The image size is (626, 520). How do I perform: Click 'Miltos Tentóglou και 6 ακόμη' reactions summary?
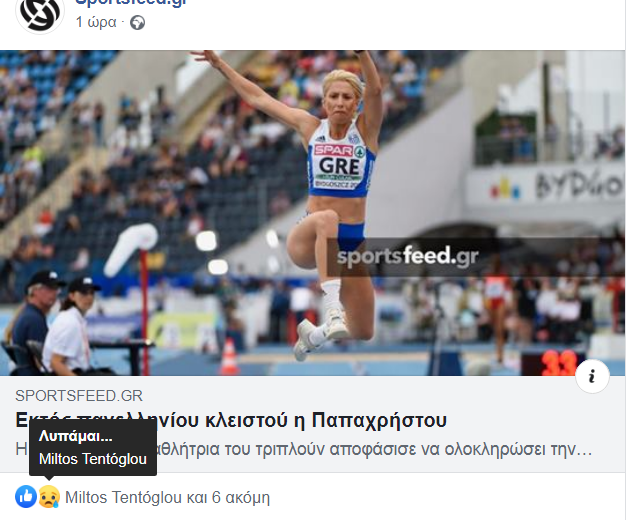pos(167,498)
